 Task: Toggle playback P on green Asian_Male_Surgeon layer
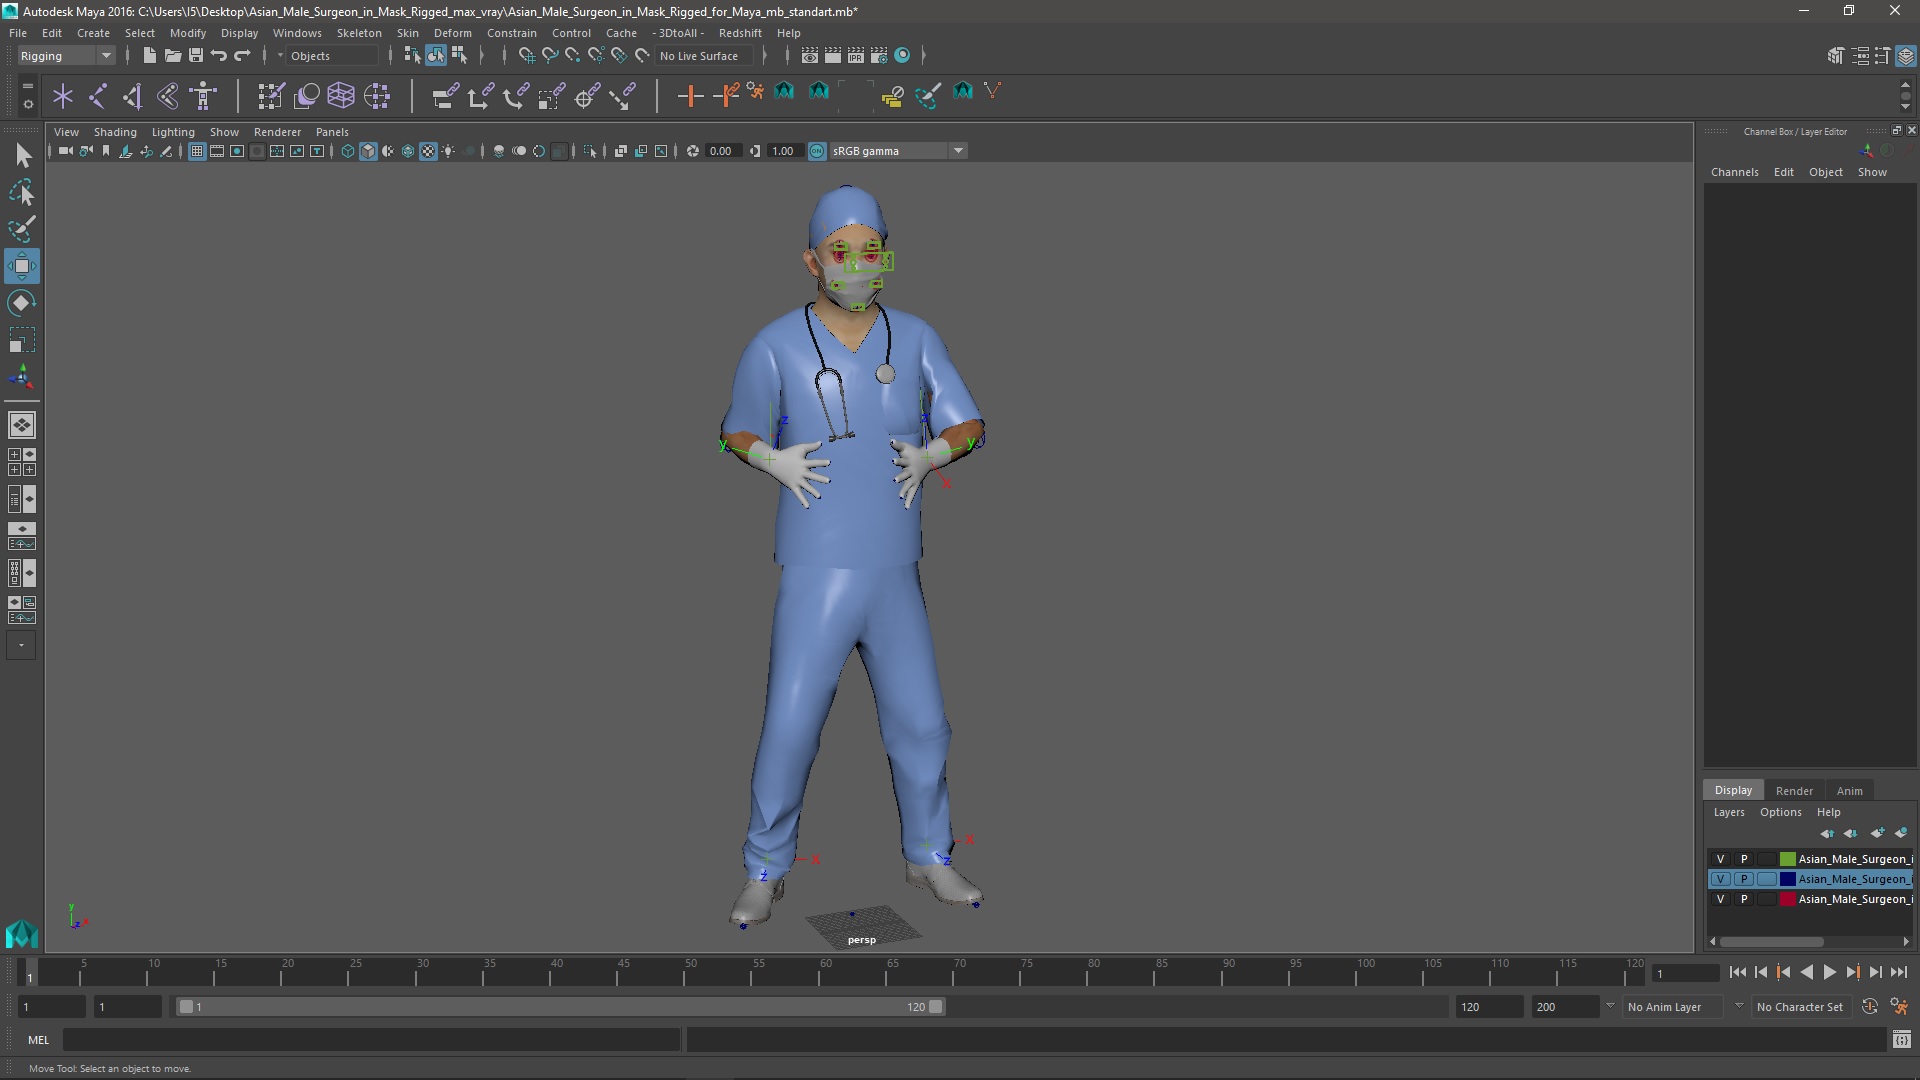point(1744,859)
